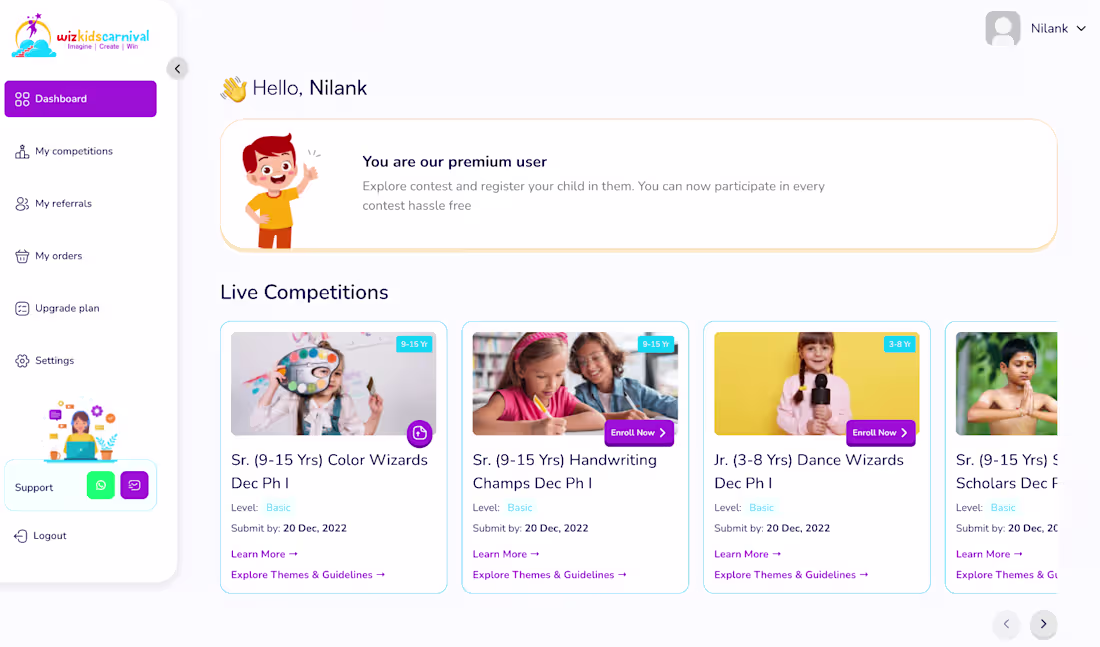Click the previous competitions left arrow
Viewport: 1100px width, 647px height.
coord(1006,624)
